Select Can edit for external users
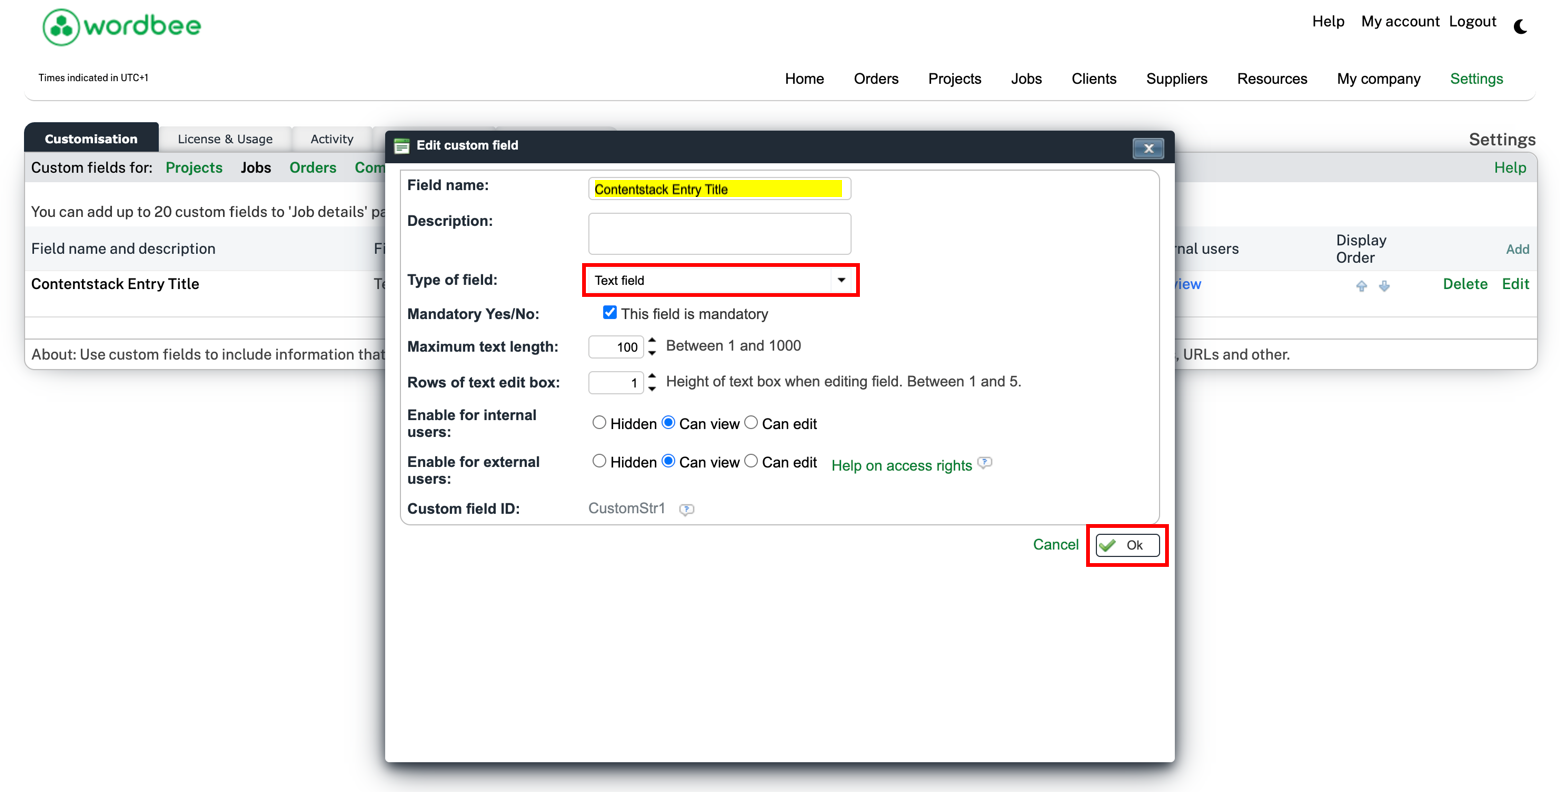The width and height of the screenshot is (1560, 792). (x=751, y=461)
